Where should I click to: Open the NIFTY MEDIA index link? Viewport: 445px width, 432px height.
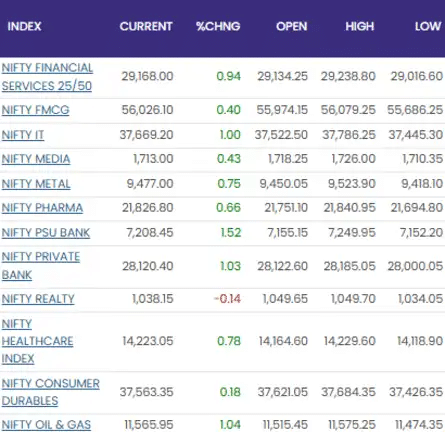click(x=36, y=159)
